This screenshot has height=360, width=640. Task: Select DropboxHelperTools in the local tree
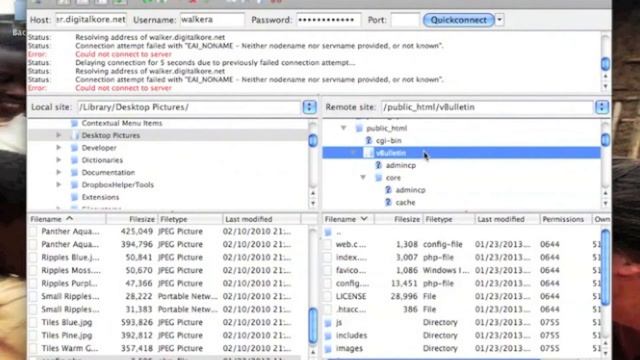tap(118, 184)
